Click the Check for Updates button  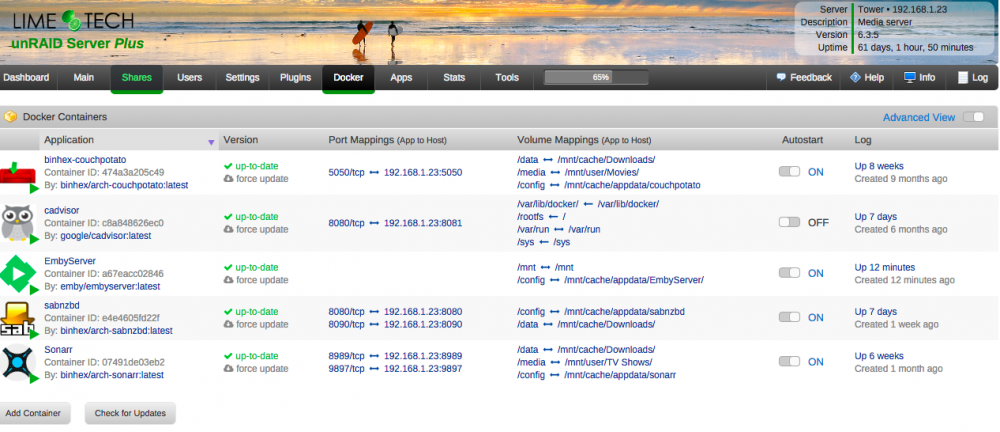pyautogui.click(x=130, y=413)
